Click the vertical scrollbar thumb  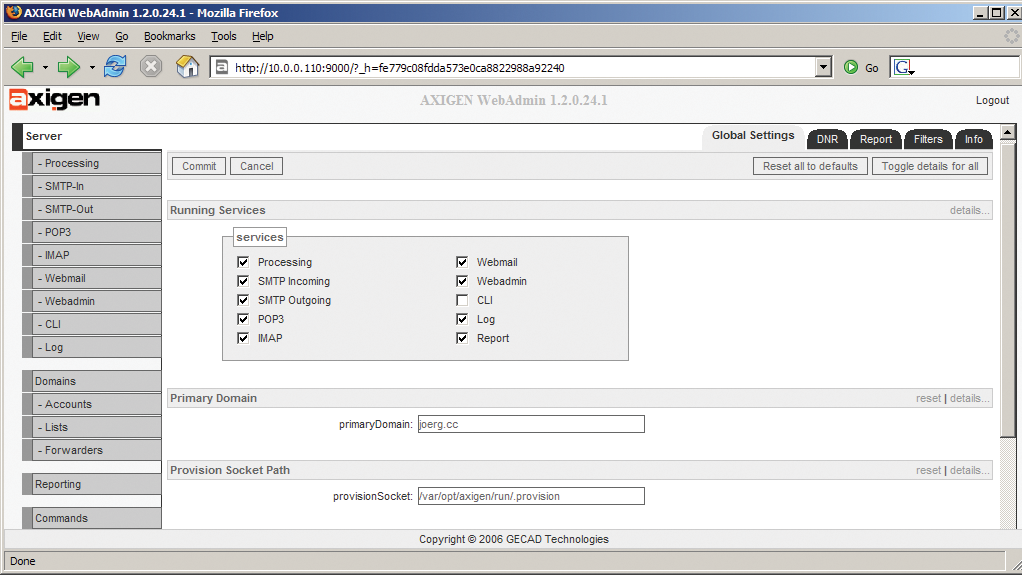1008,289
